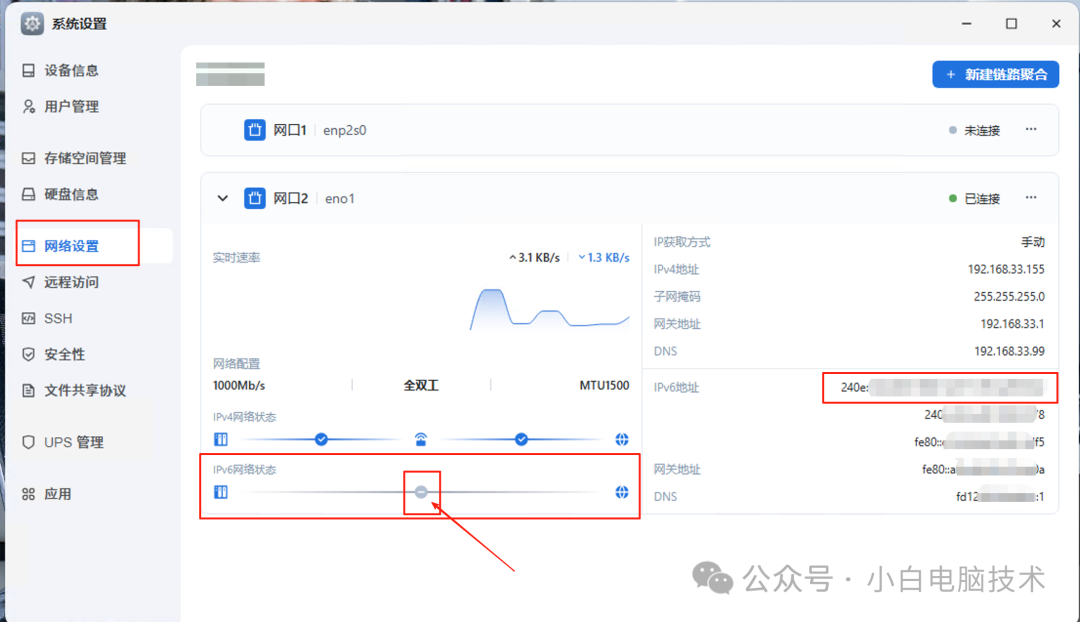Click the realtime speed graph
The height and width of the screenshot is (622, 1080).
point(550,310)
